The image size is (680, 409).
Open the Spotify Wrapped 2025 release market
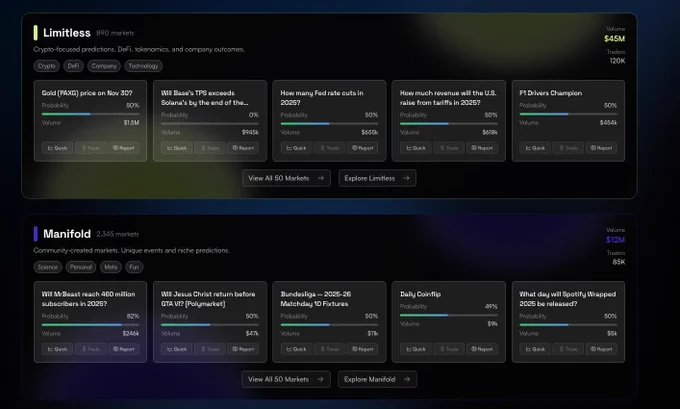[x=568, y=299]
